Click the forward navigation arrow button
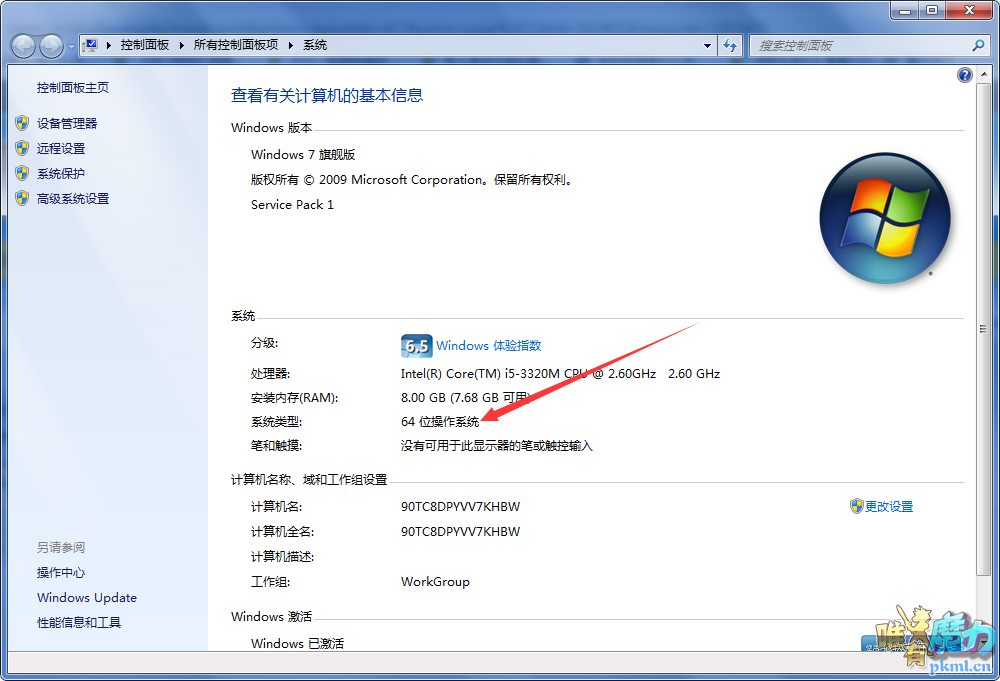1000x681 pixels. [51, 46]
